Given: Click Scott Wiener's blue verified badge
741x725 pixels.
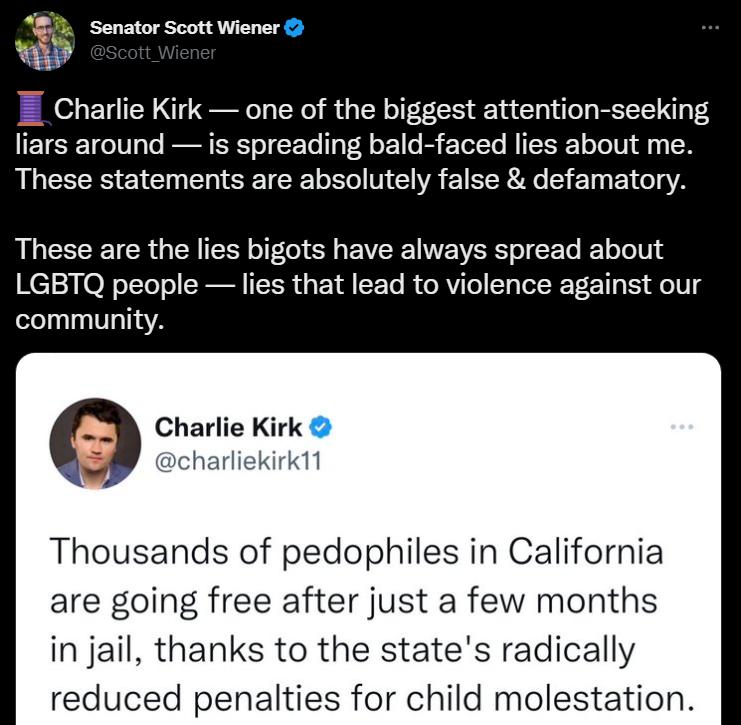Looking at the screenshot, I should tap(294, 28).
